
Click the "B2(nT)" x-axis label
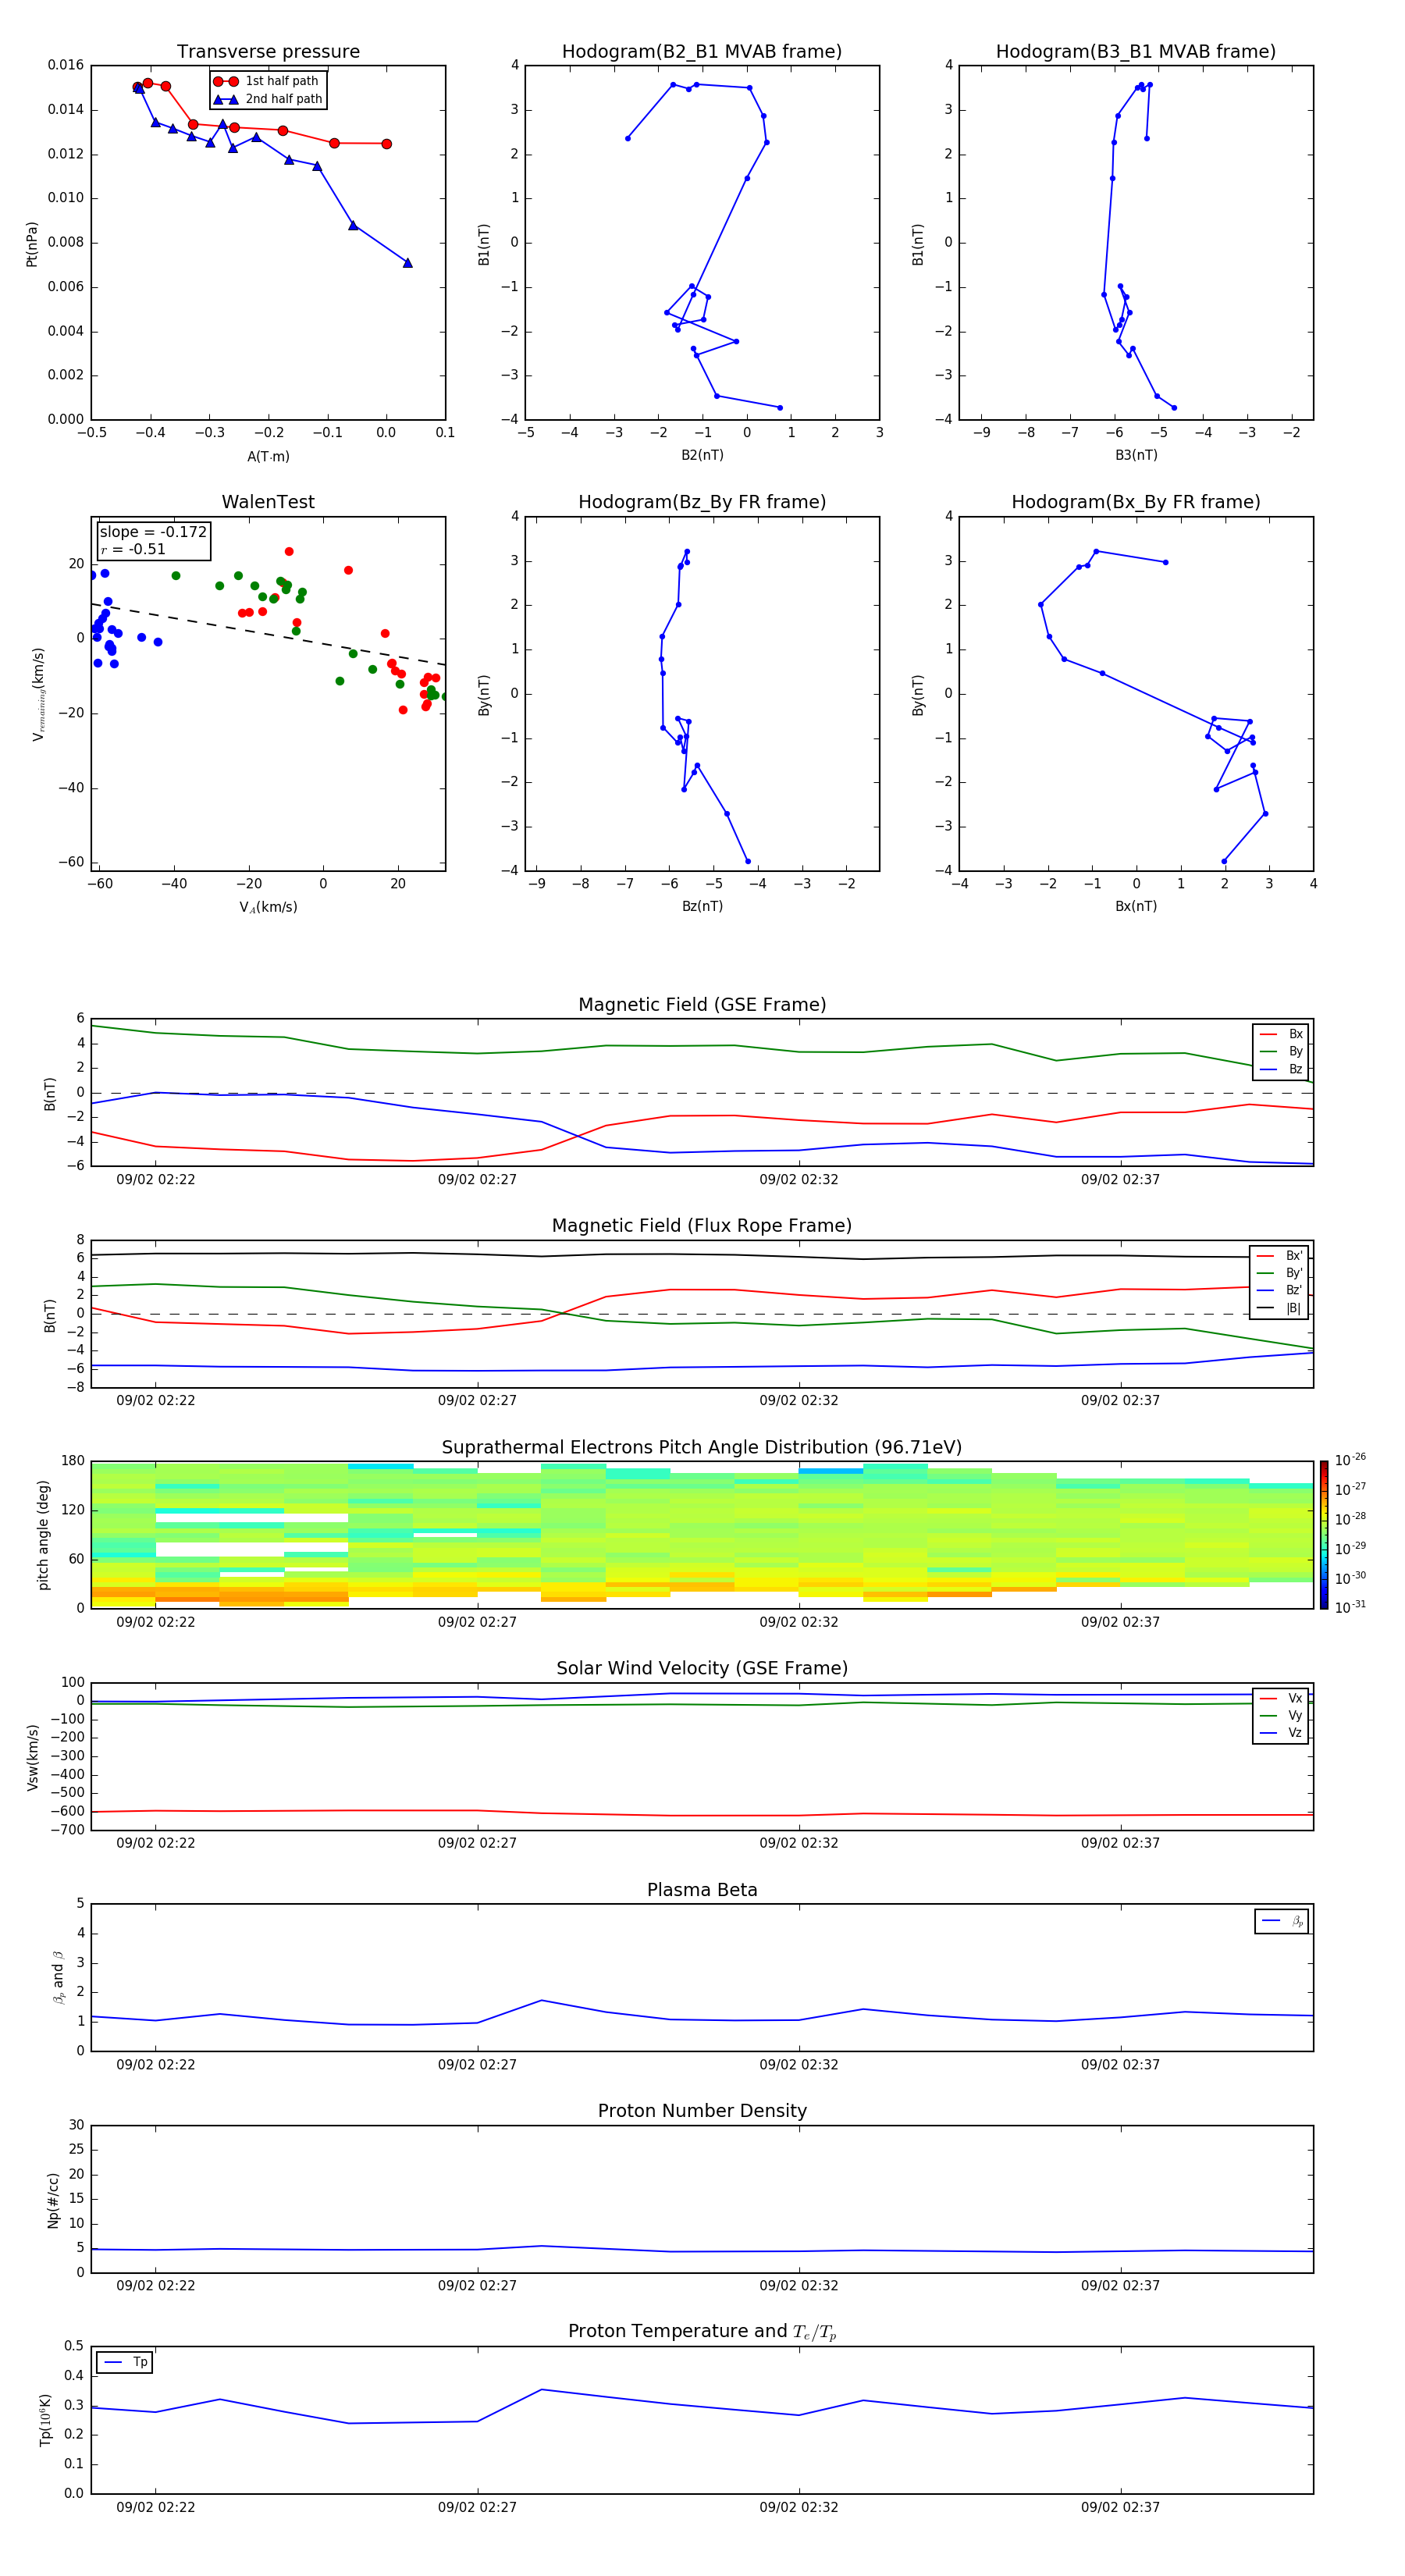pos(702,455)
